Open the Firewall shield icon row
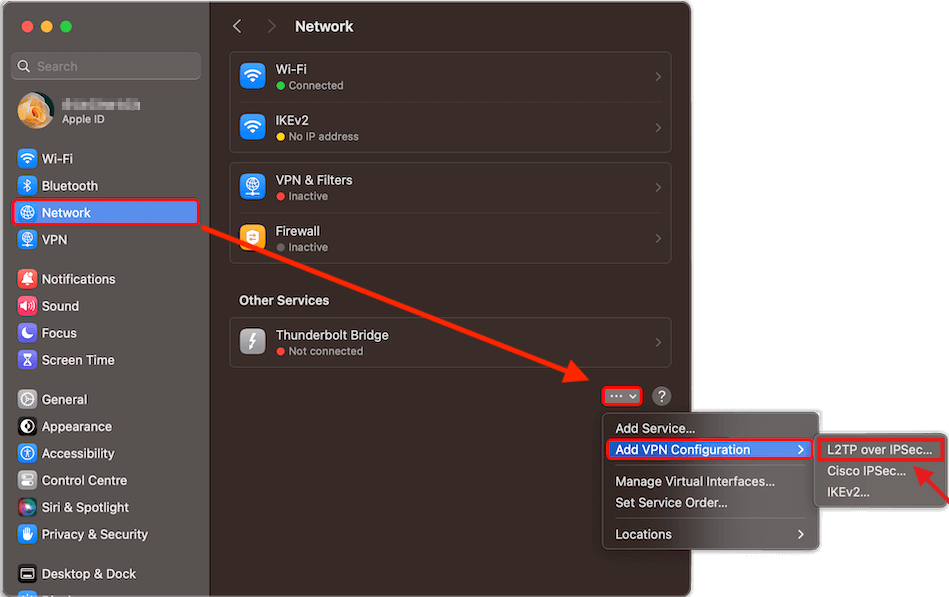949x597 pixels. pyautogui.click(x=252, y=238)
